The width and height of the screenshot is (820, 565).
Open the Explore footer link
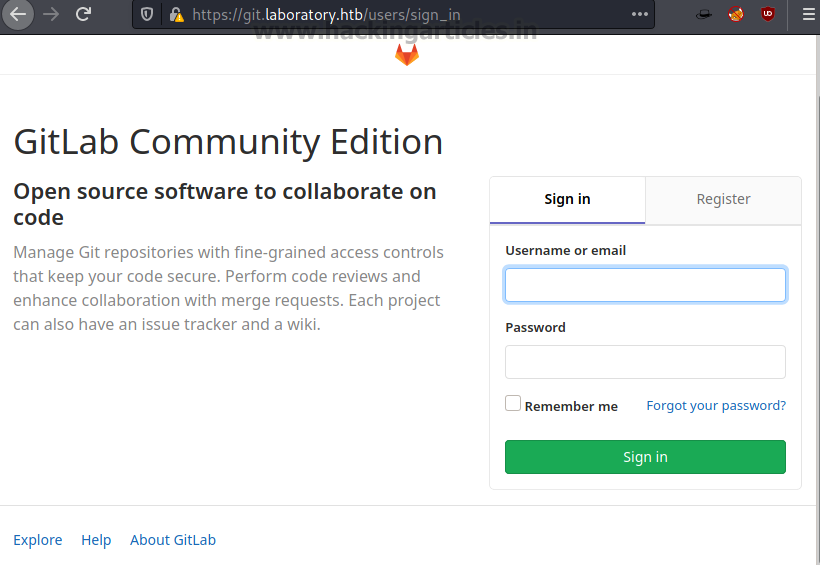click(38, 540)
